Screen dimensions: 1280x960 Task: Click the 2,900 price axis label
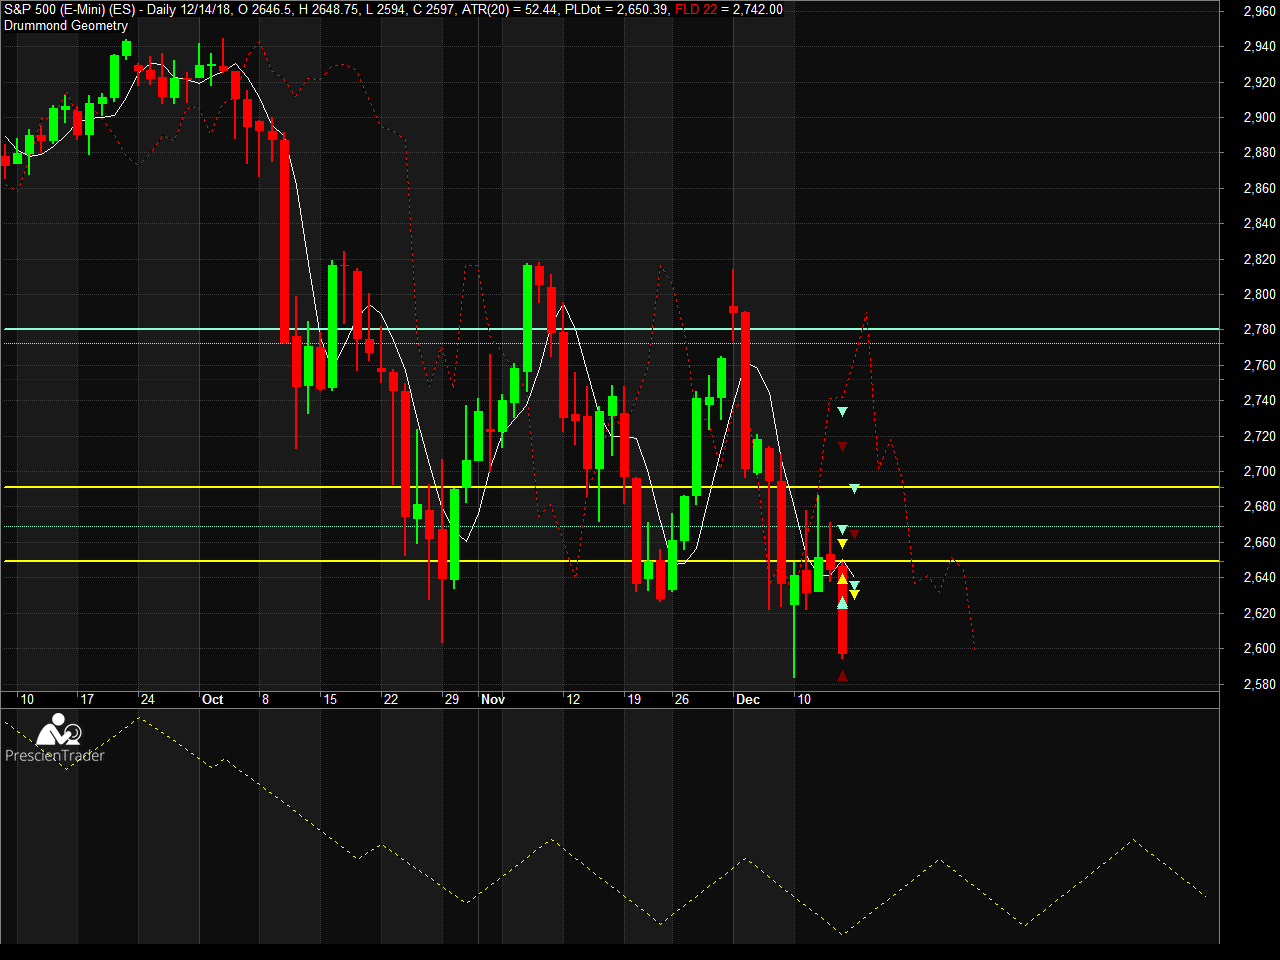[x=1259, y=117]
